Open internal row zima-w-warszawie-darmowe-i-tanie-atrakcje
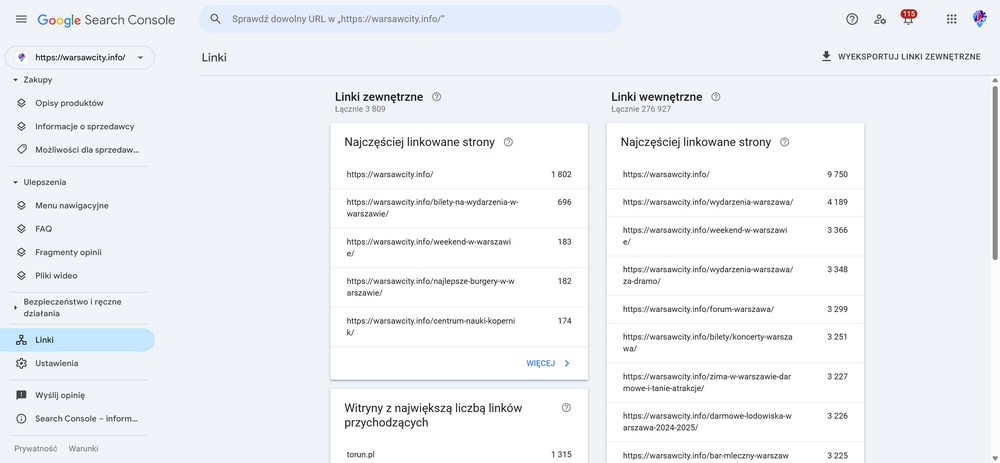1000x463 pixels. coord(735,382)
